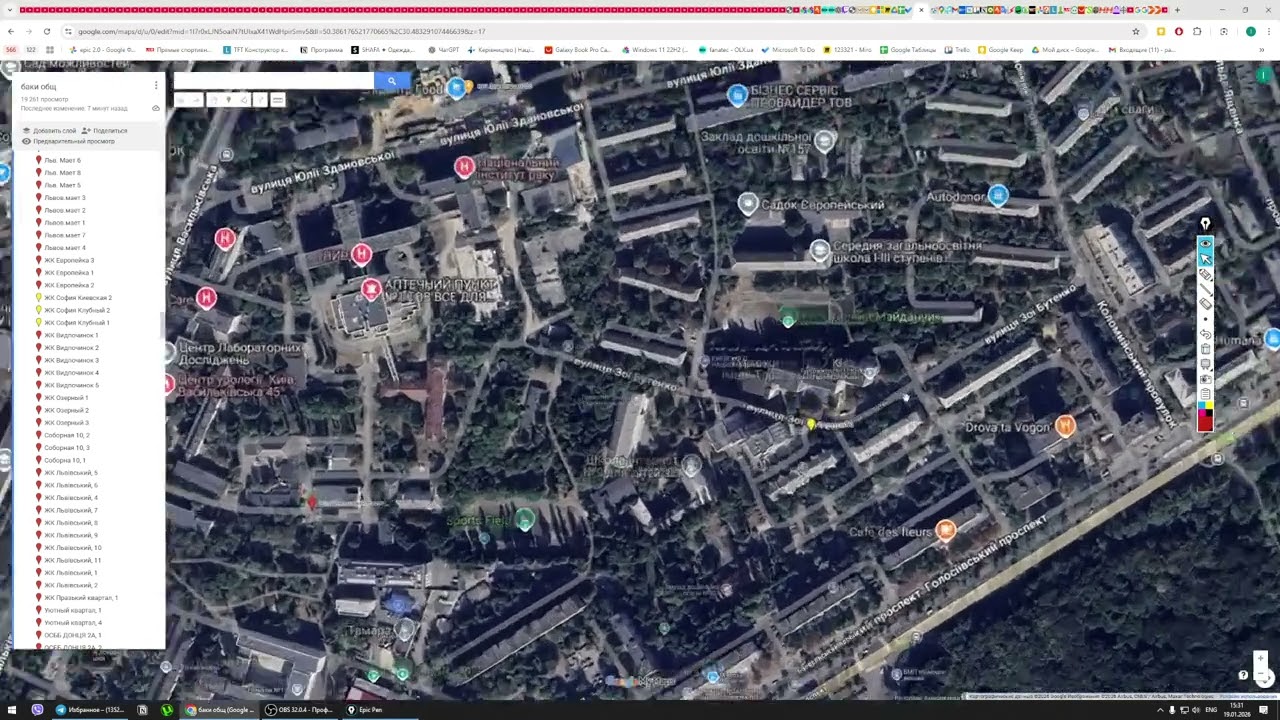Click Sports Field green marker
Image resolution: width=1280 pixels, height=720 pixels.
(525, 519)
